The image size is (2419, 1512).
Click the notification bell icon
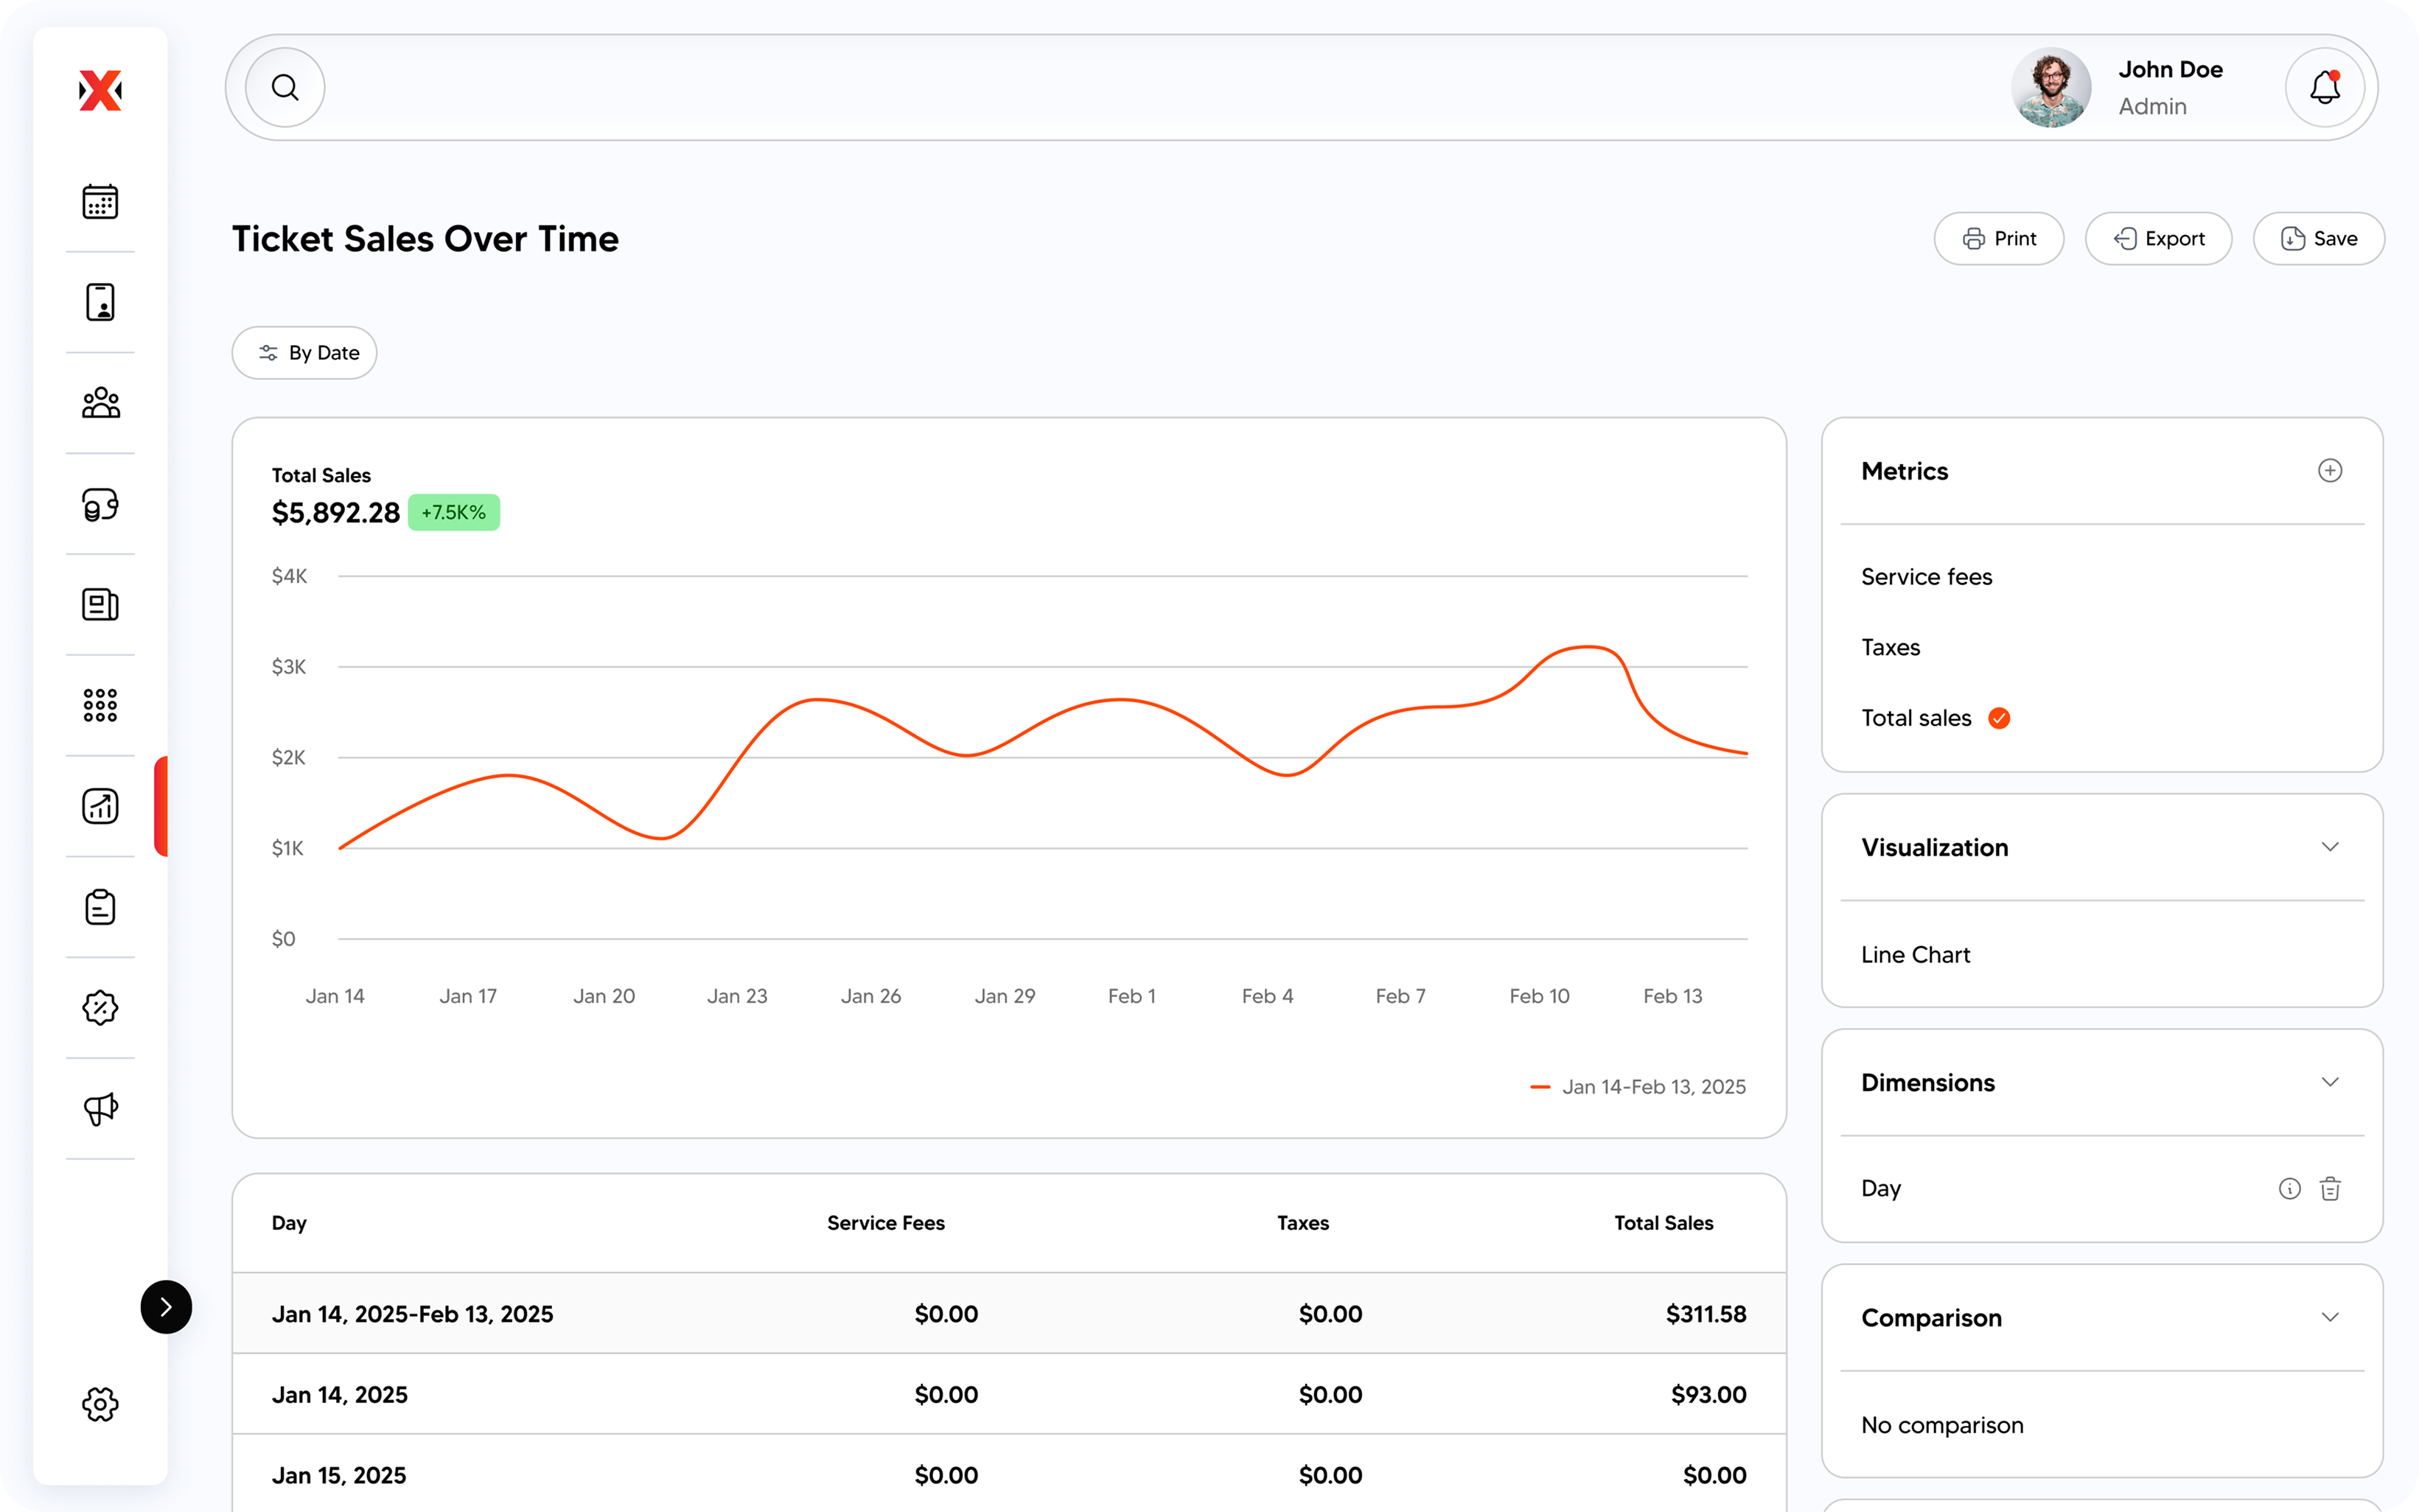pyautogui.click(x=2324, y=87)
